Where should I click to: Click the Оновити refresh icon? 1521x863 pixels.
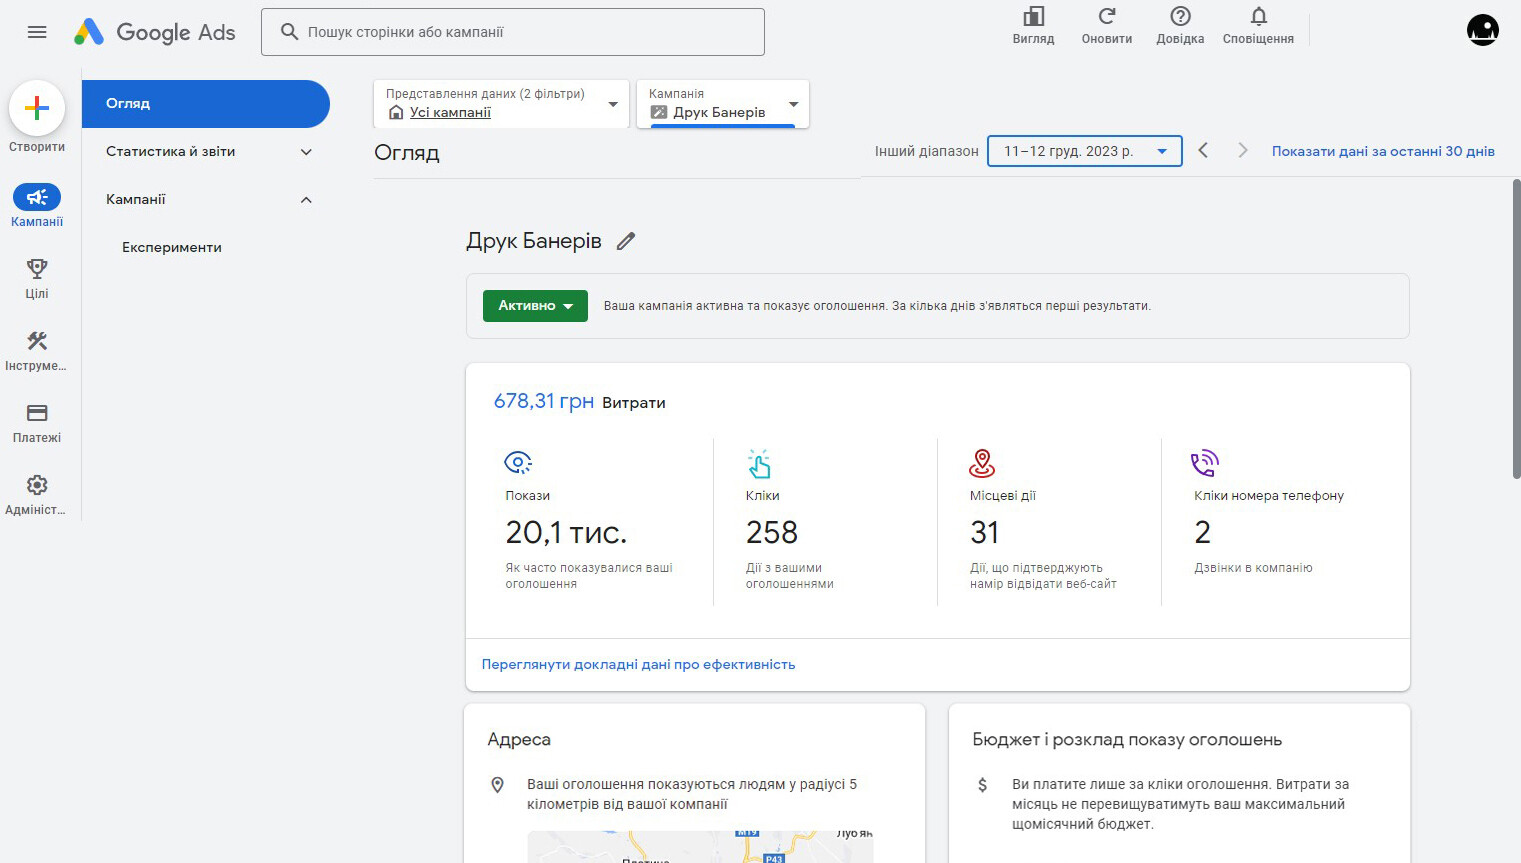pyautogui.click(x=1106, y=17)
